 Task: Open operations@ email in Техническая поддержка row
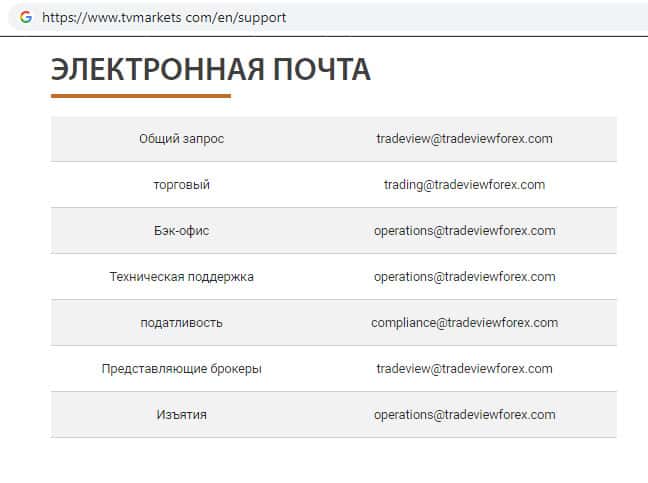[465, 277]
